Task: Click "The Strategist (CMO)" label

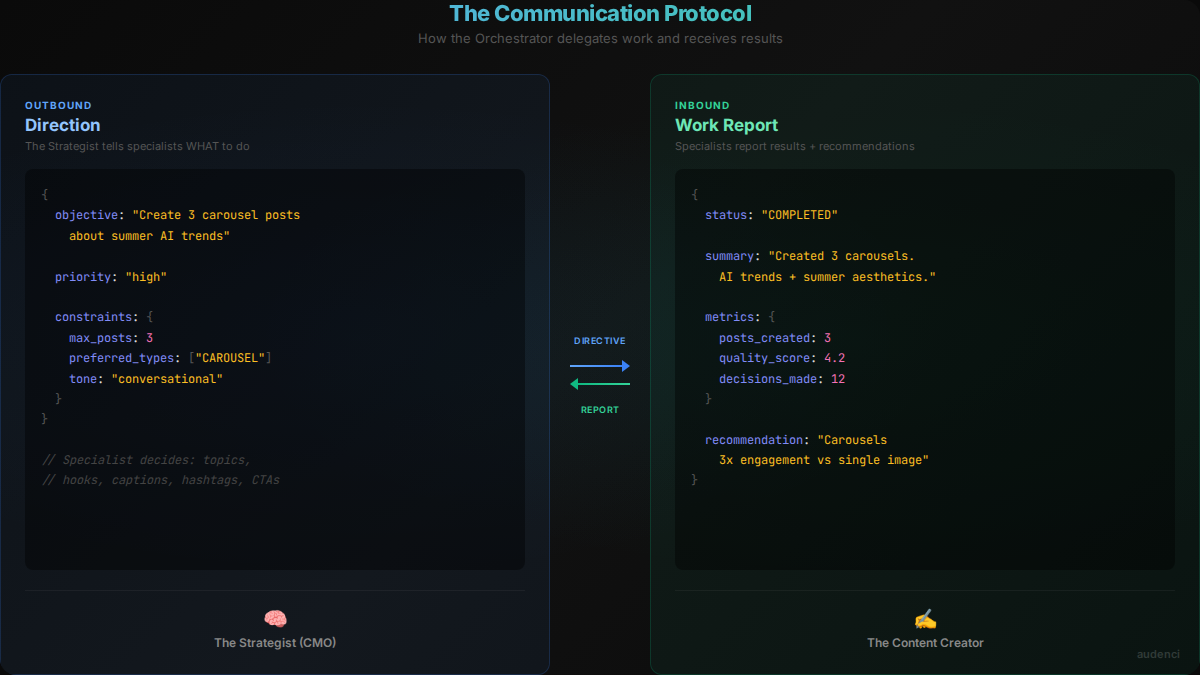Action: pos(275,643)
